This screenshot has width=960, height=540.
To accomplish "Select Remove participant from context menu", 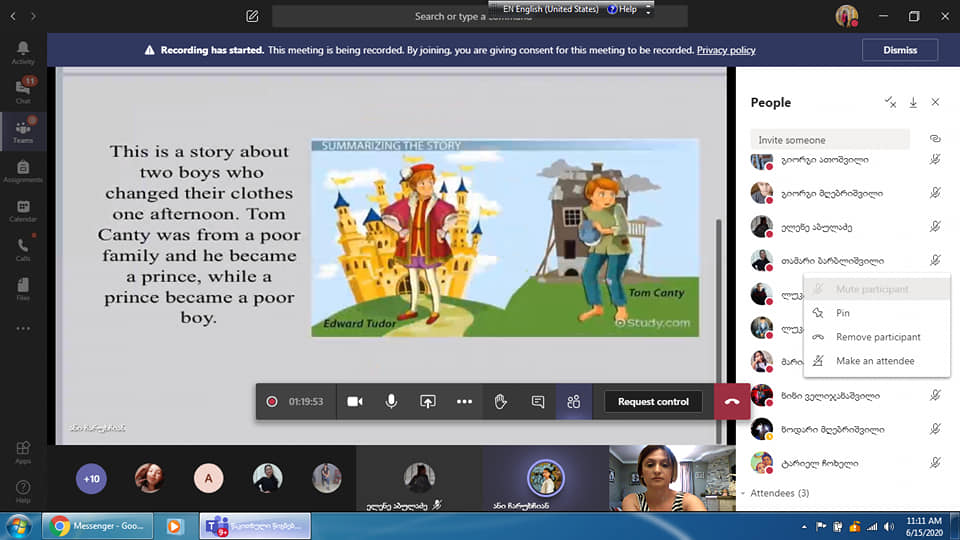I will pos(877,337).
